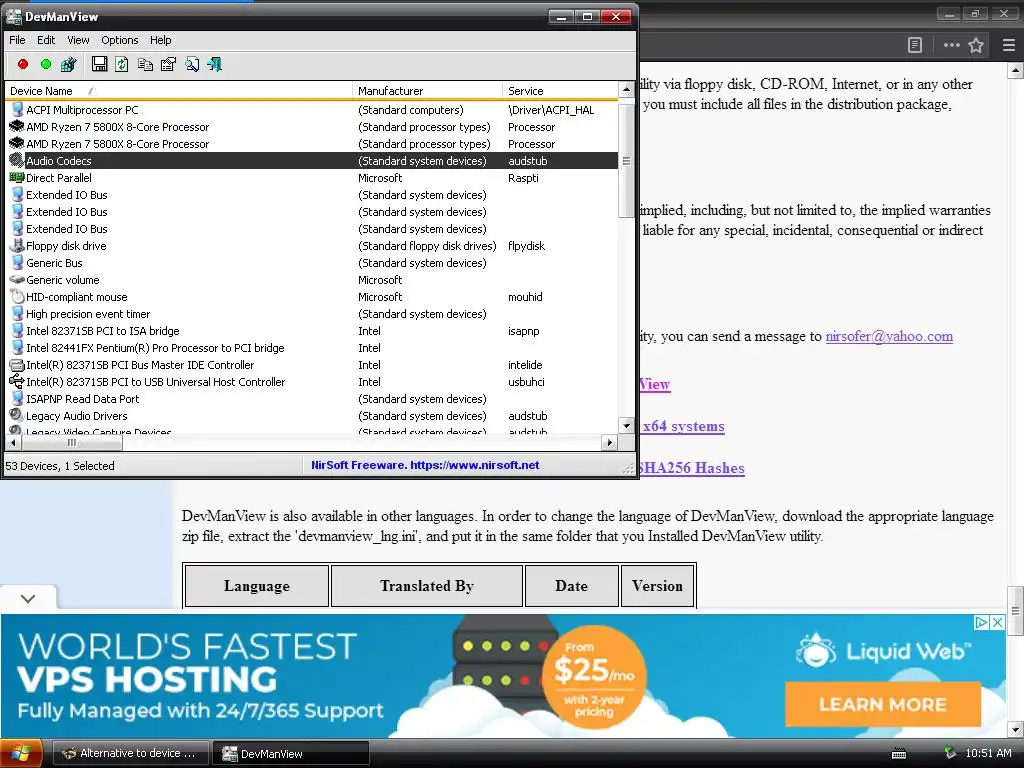Click USB icon of Universal Host Controller row
Image resolution: width=1024 pixels, height=768 pixels.
pos(17,381)
